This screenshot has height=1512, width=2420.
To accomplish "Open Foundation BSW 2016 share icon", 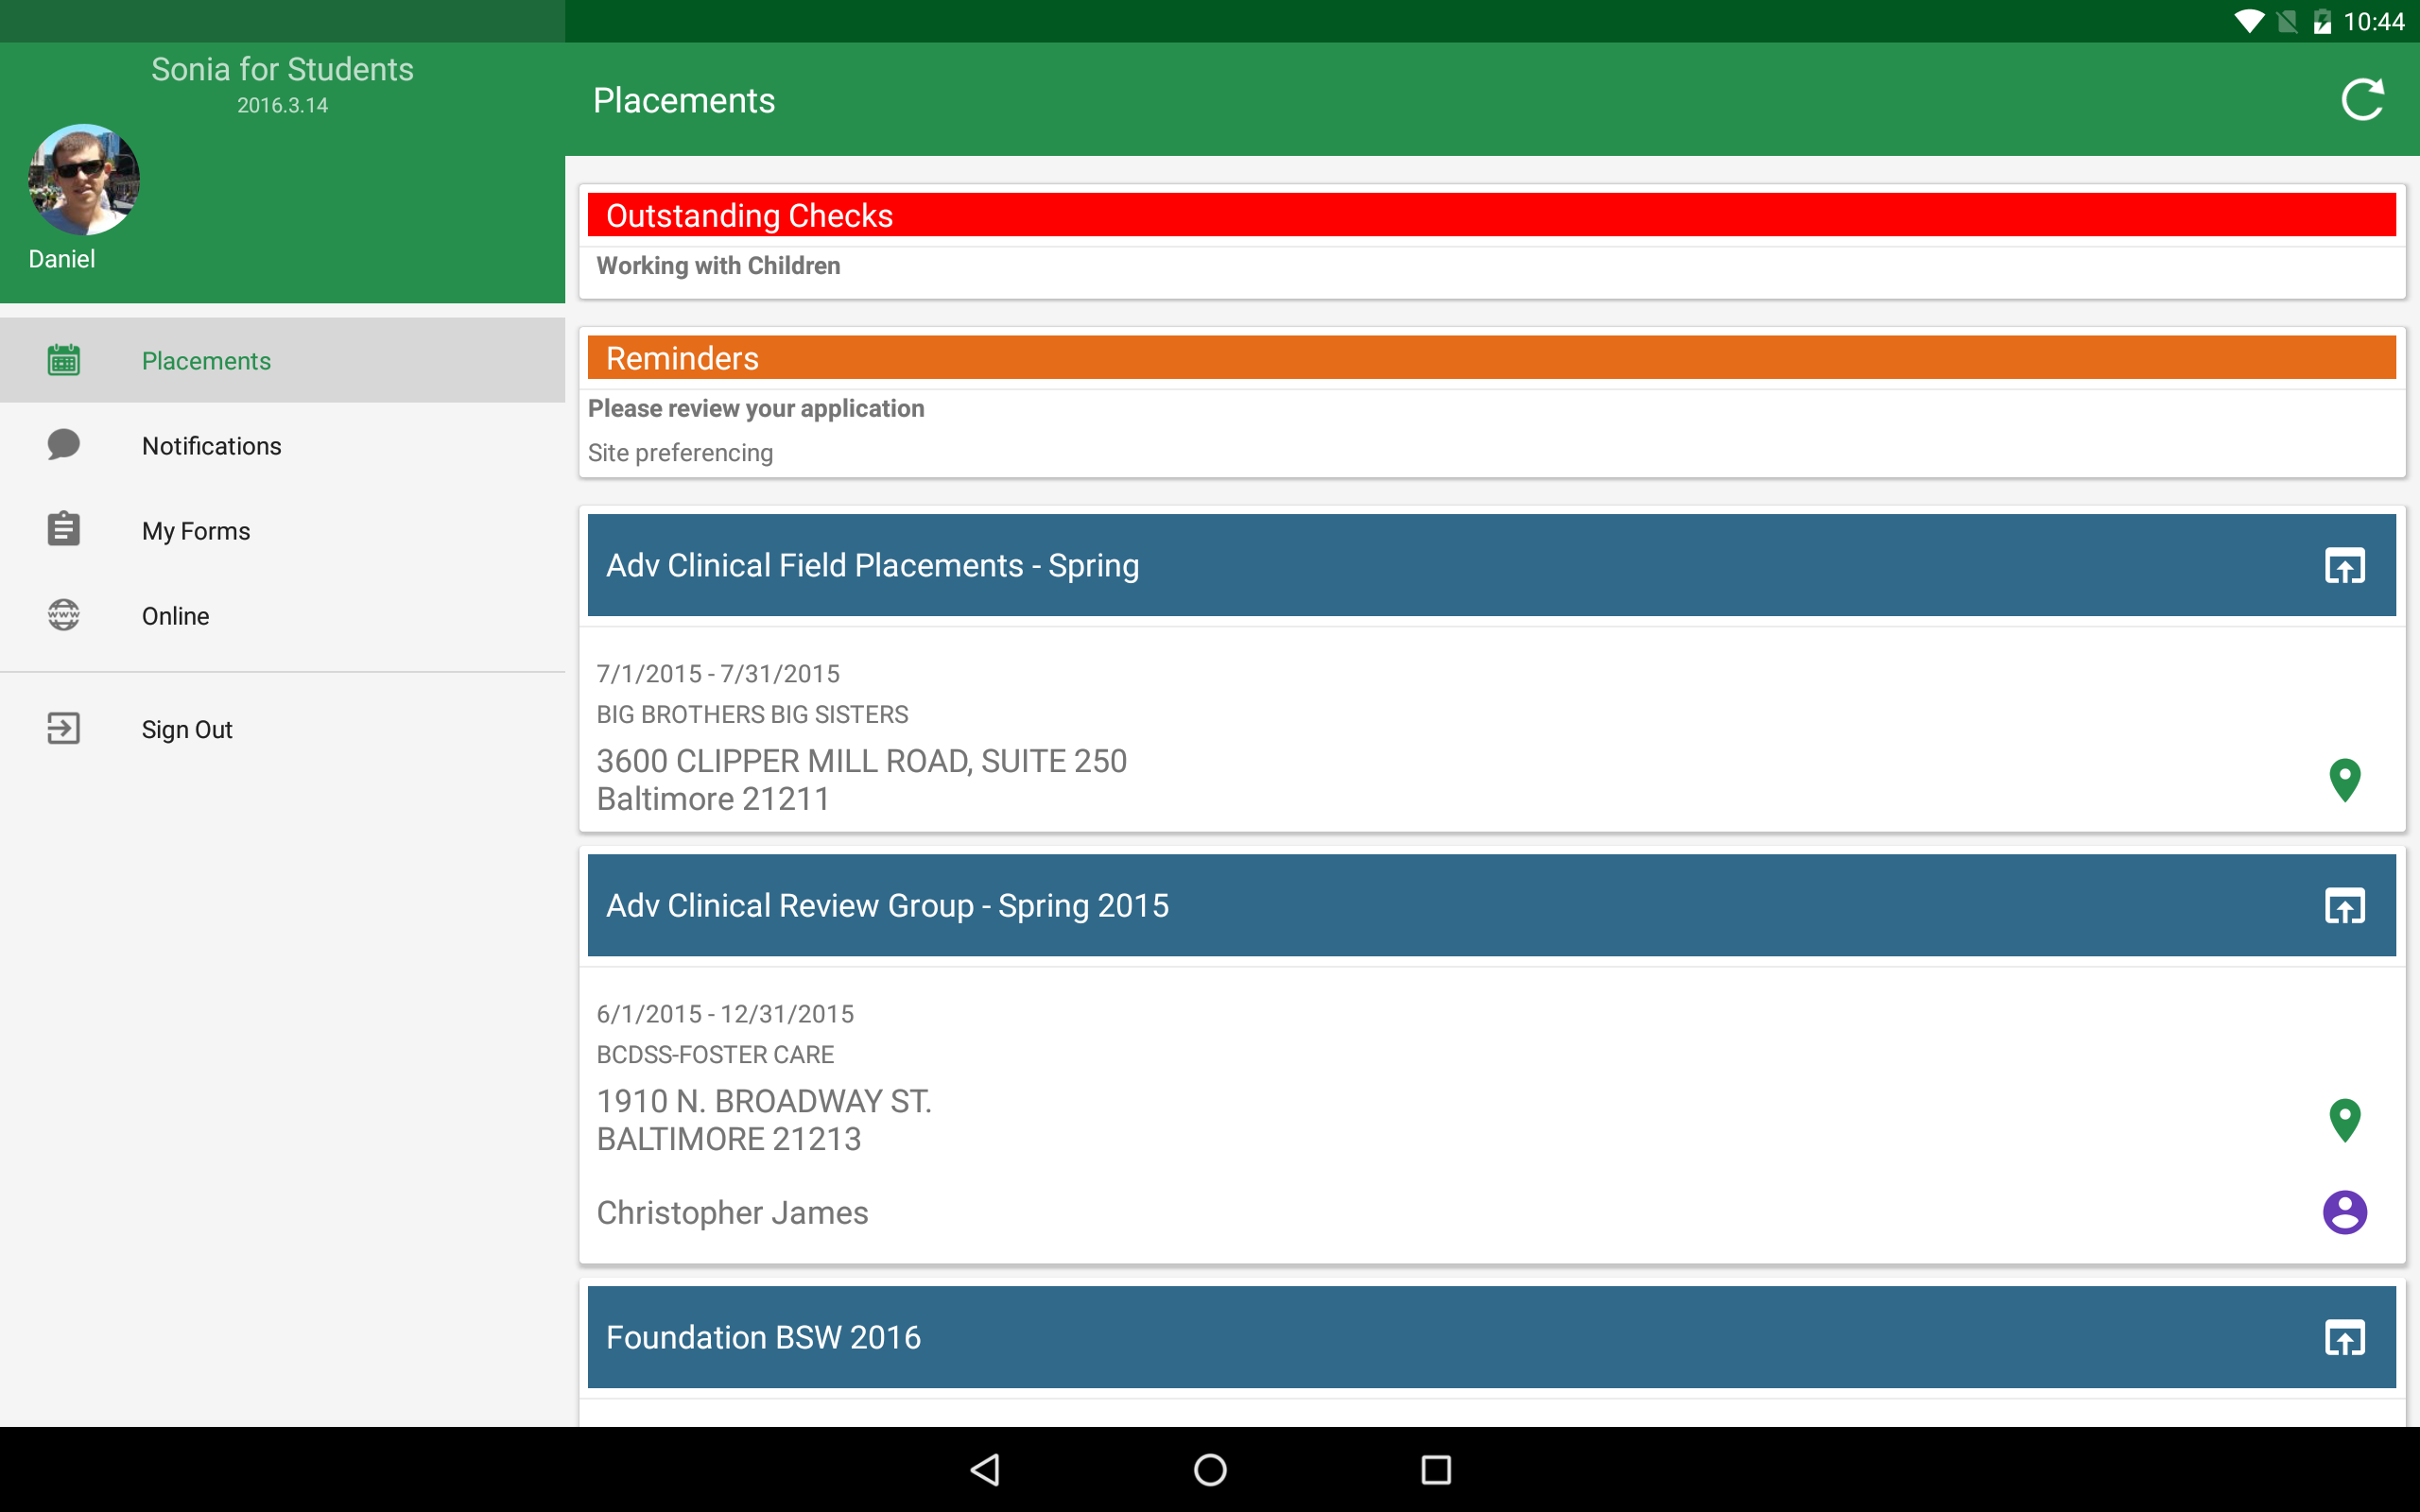I will [x=2344, y=1338].
